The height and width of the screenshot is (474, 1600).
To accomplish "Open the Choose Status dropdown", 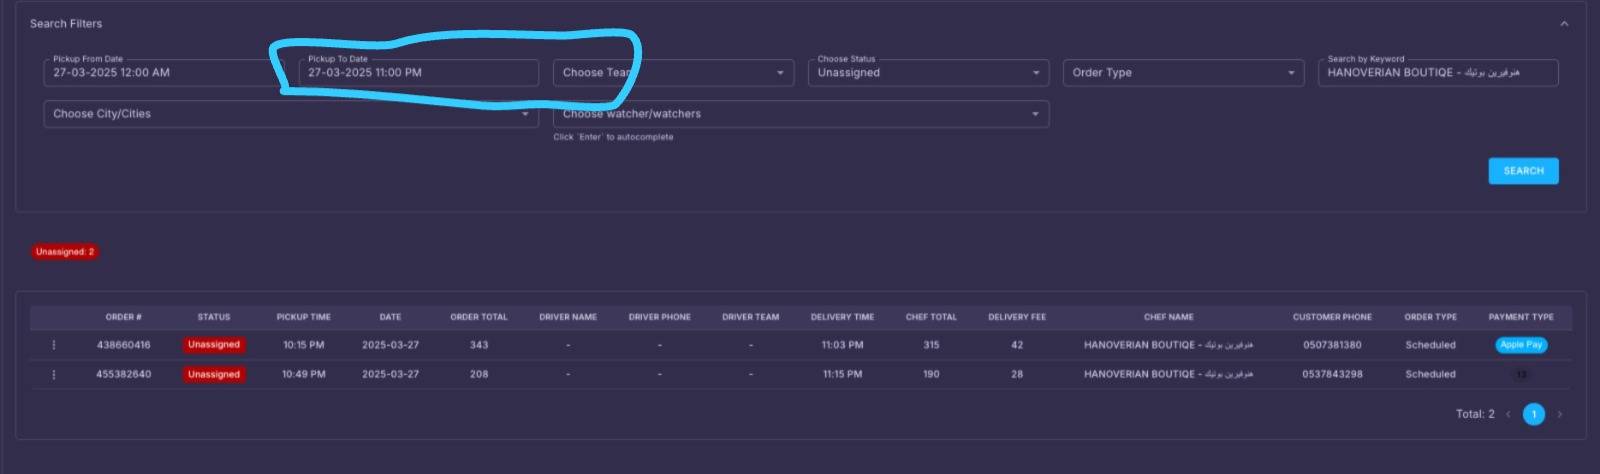I will coord(928,73).
